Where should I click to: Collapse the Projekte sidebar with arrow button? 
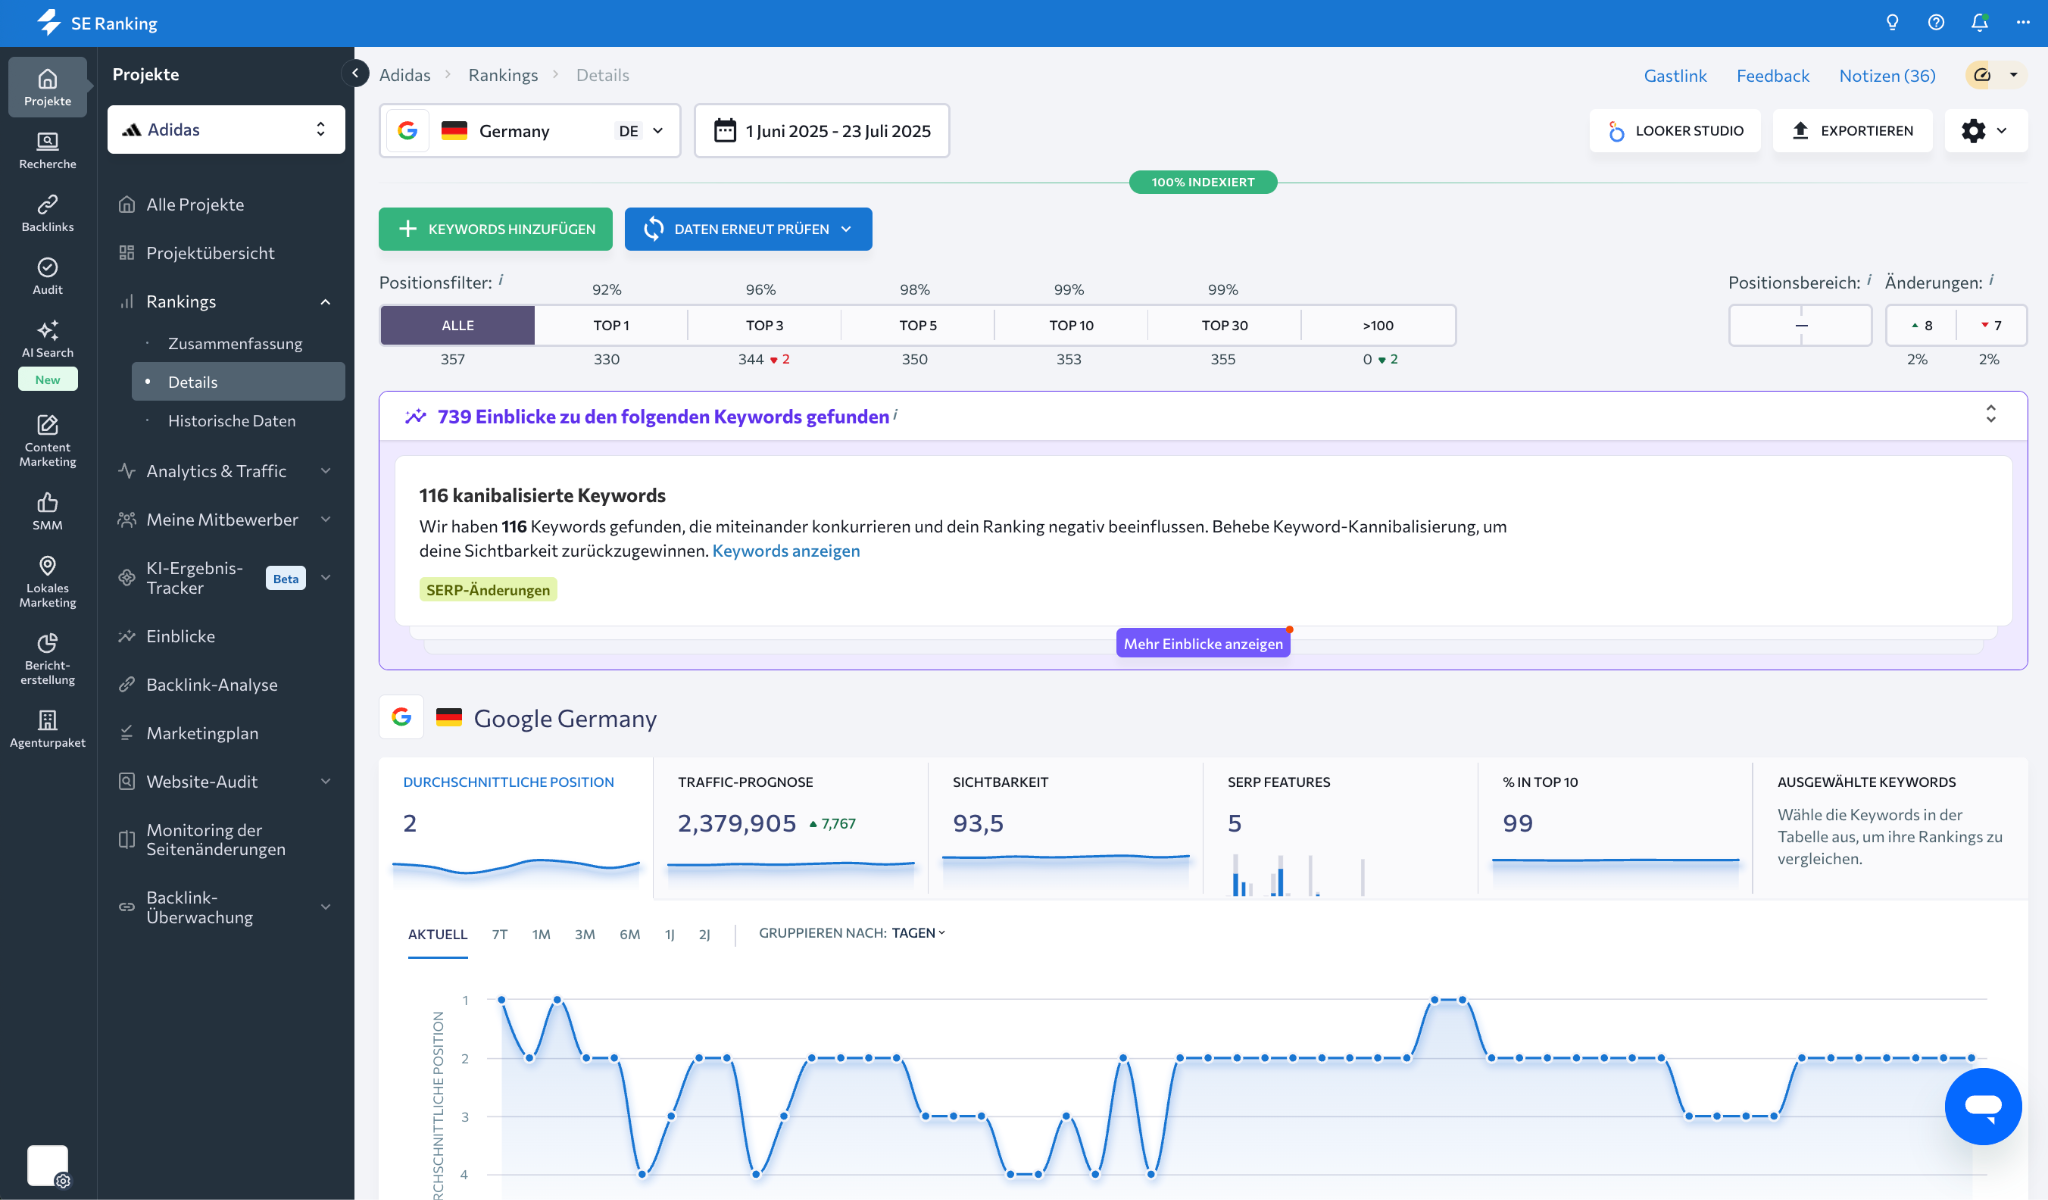[355, 73]
